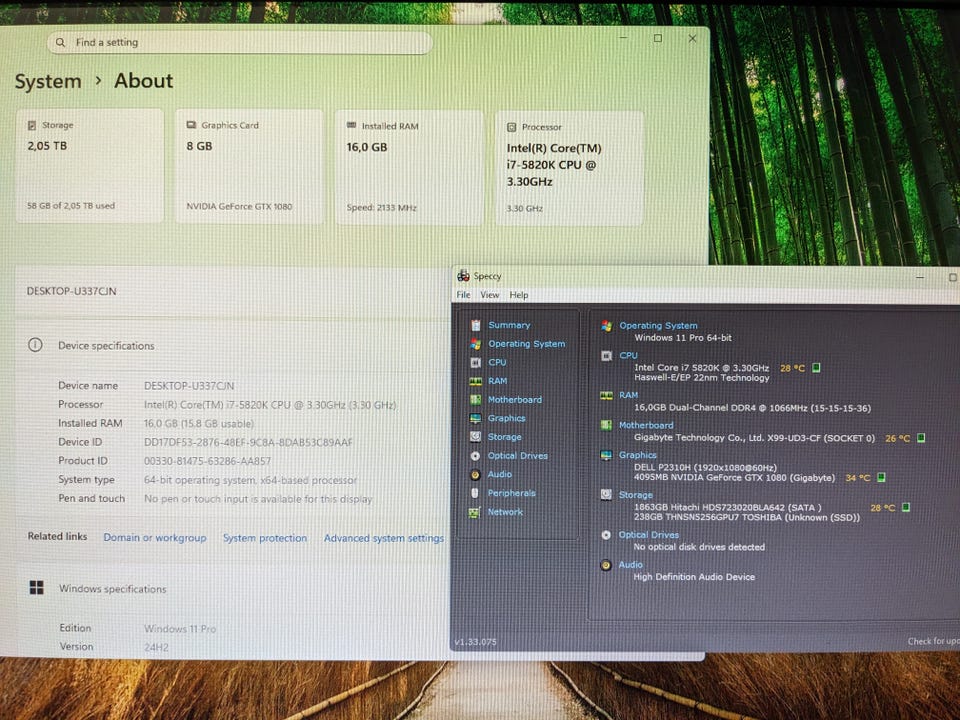Click the storage temperature indicator beside 28 °C

pos(906,508)
